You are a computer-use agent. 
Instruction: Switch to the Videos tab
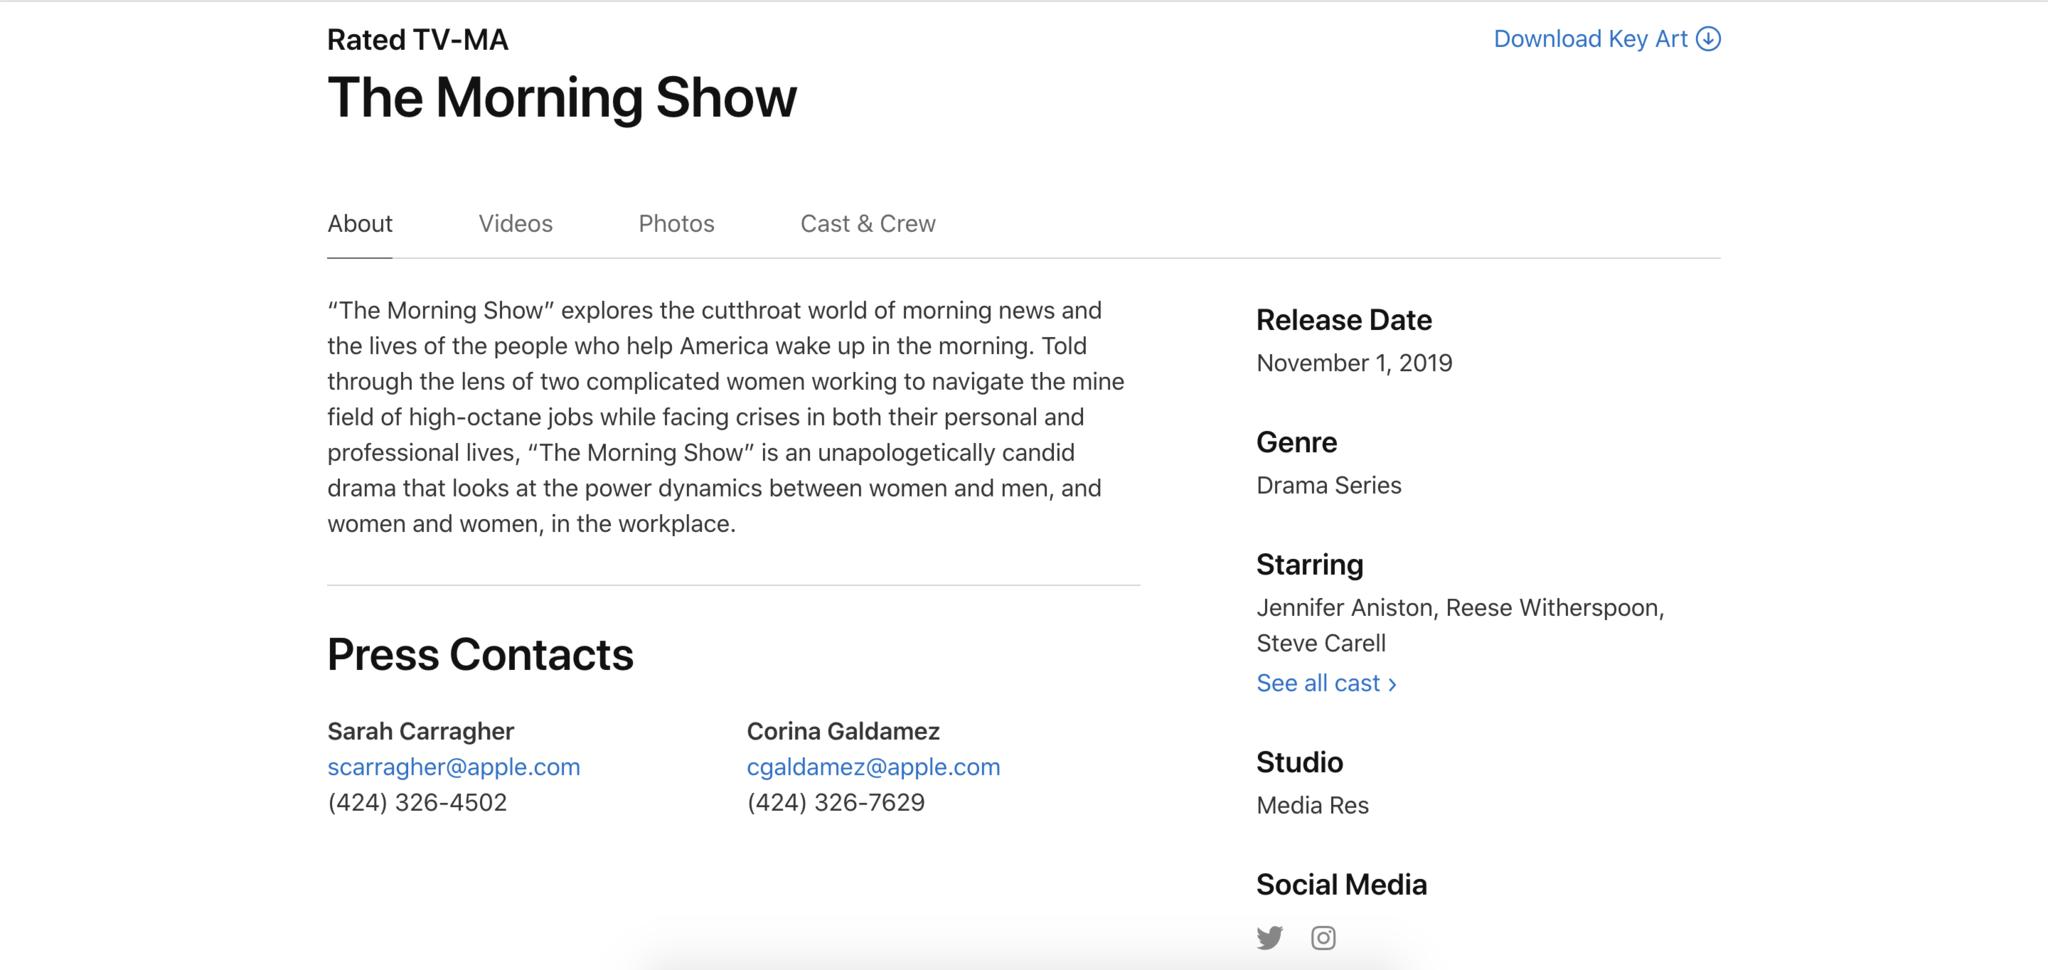click(x=515, y=224)
